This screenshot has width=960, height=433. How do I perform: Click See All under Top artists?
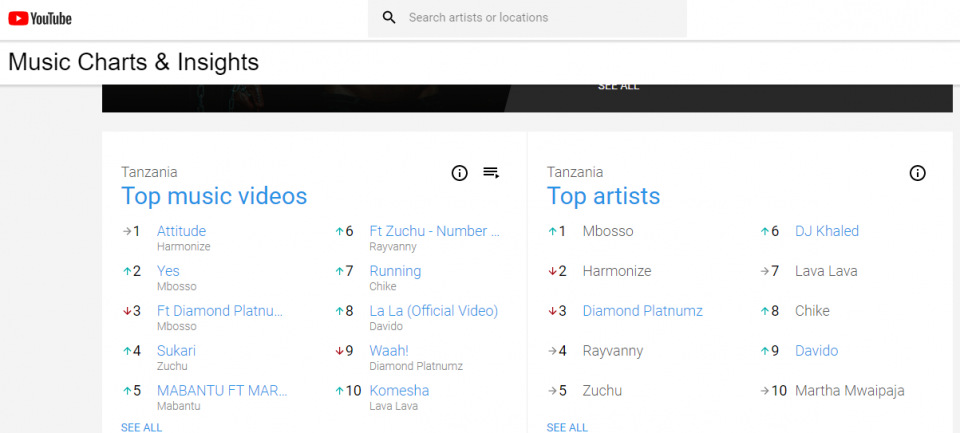click(x=567, y=427)
